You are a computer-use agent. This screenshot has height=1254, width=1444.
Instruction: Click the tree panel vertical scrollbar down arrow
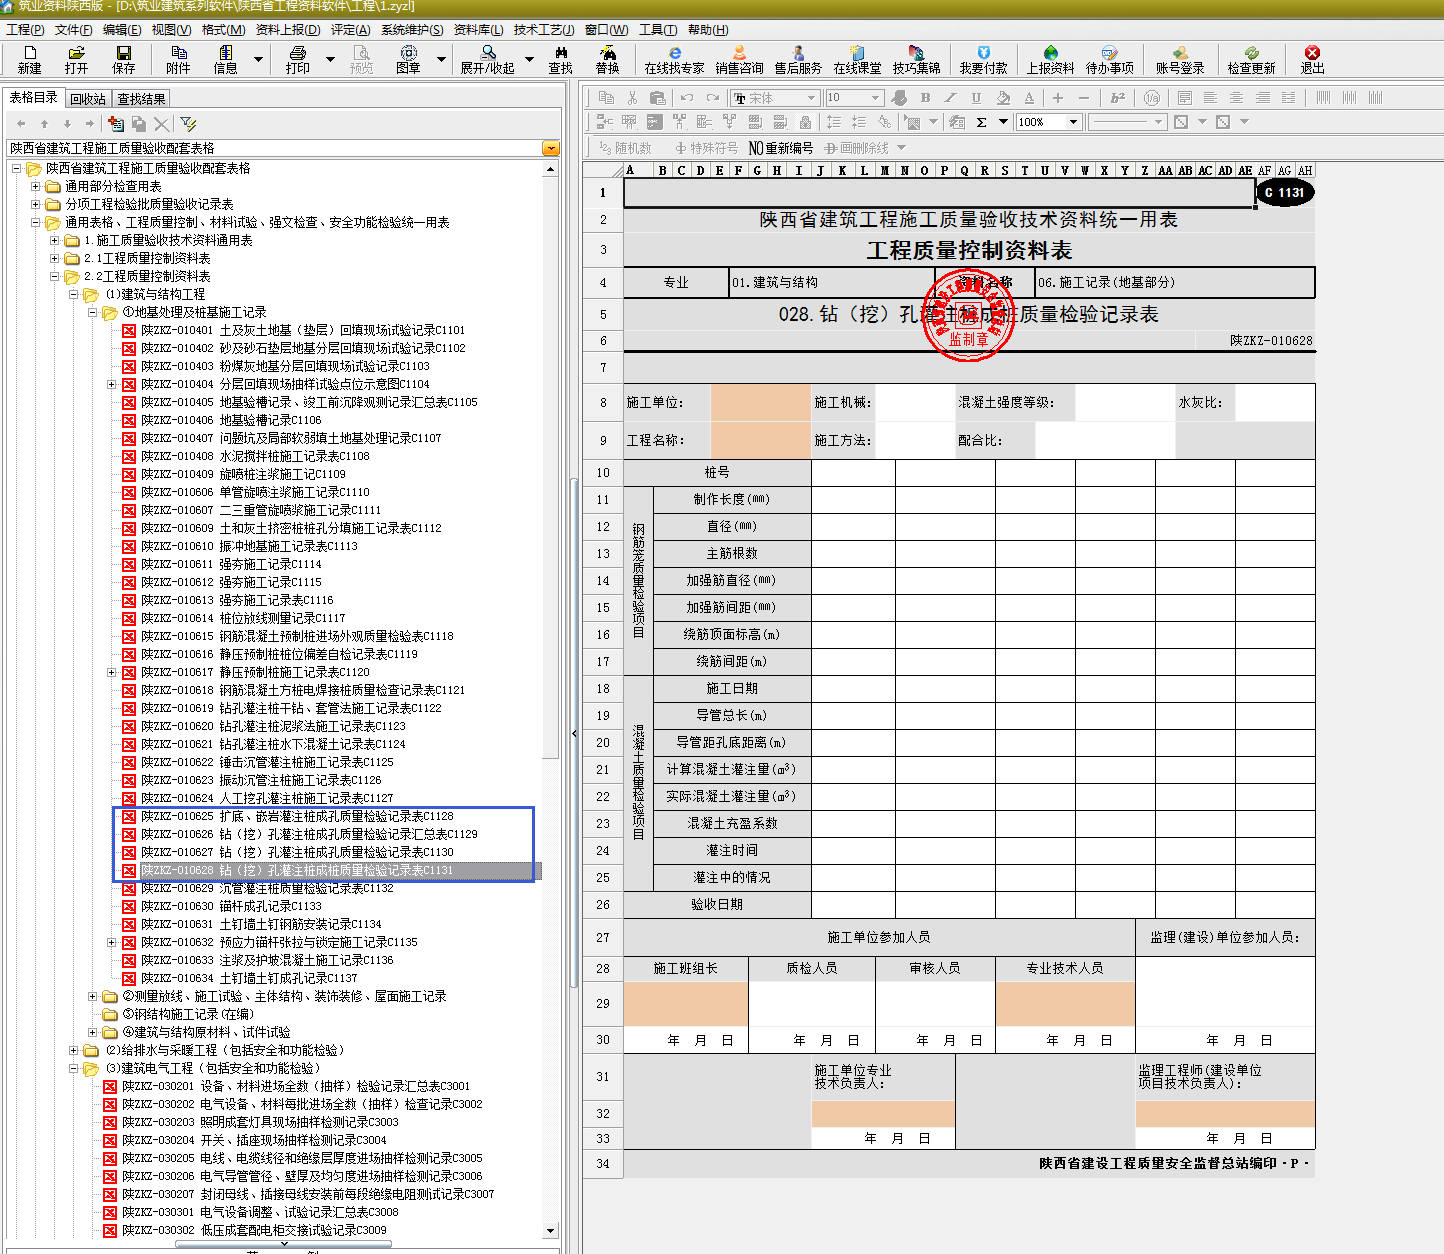coord(550,1231)
